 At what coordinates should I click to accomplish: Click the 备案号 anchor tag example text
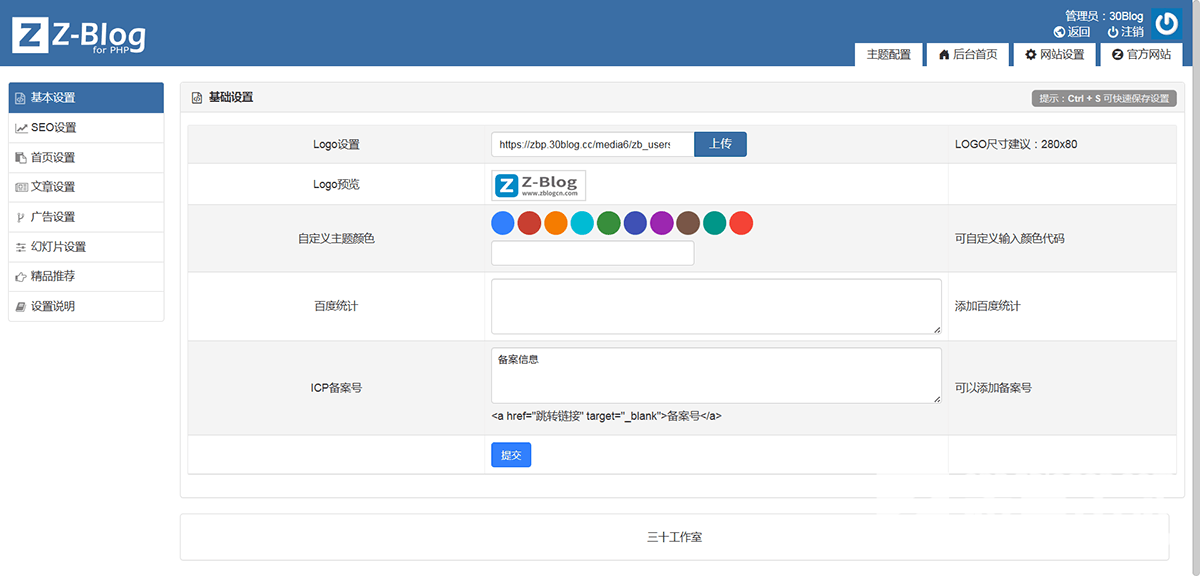click(x=606, y=415)
